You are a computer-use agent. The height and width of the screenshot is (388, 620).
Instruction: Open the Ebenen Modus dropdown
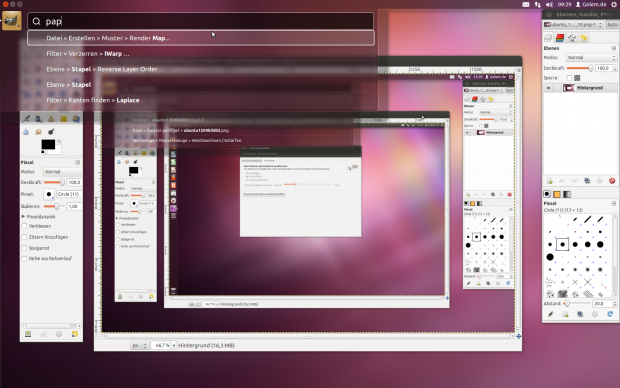(x=591, y=57)
